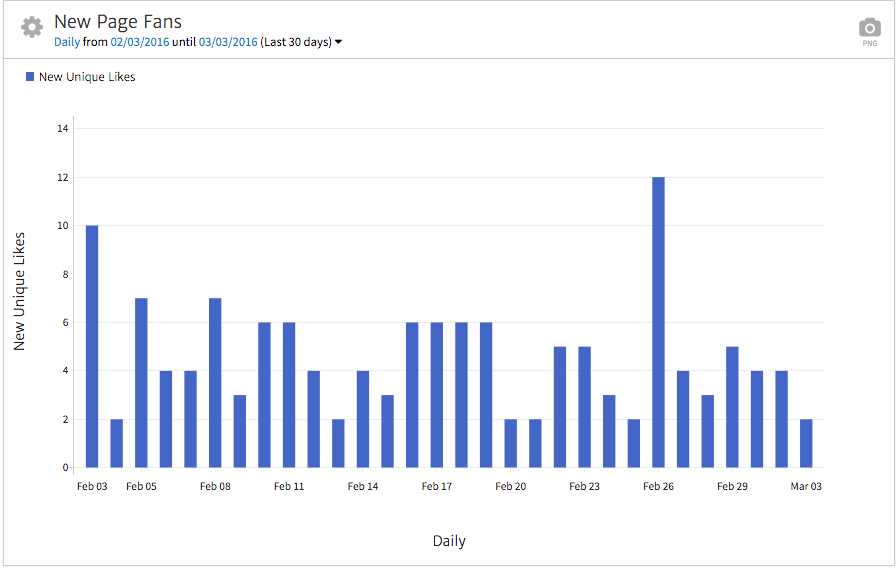Export chart as PNG camera icon
896x570 pixels.
coord(869,29)
